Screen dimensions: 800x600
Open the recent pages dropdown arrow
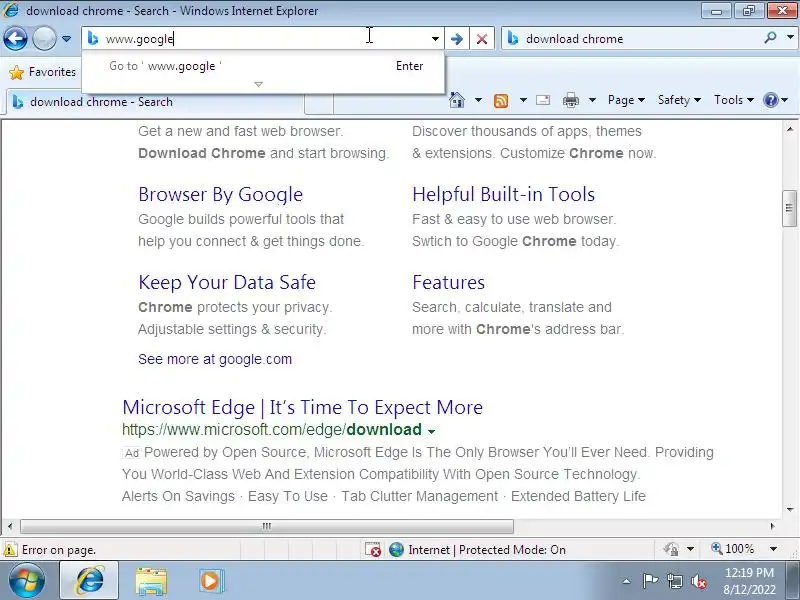(x=66, y=39)
